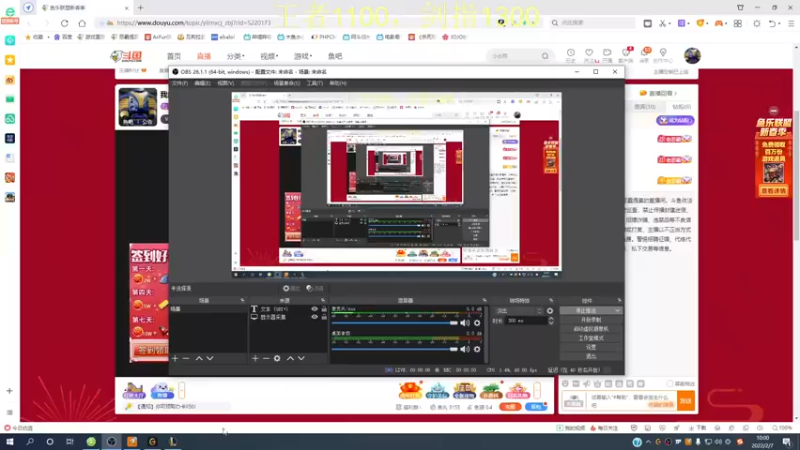The image size is (800, 450).
Task: Click start virtual camera button in OBS
Action: point(591,329)
